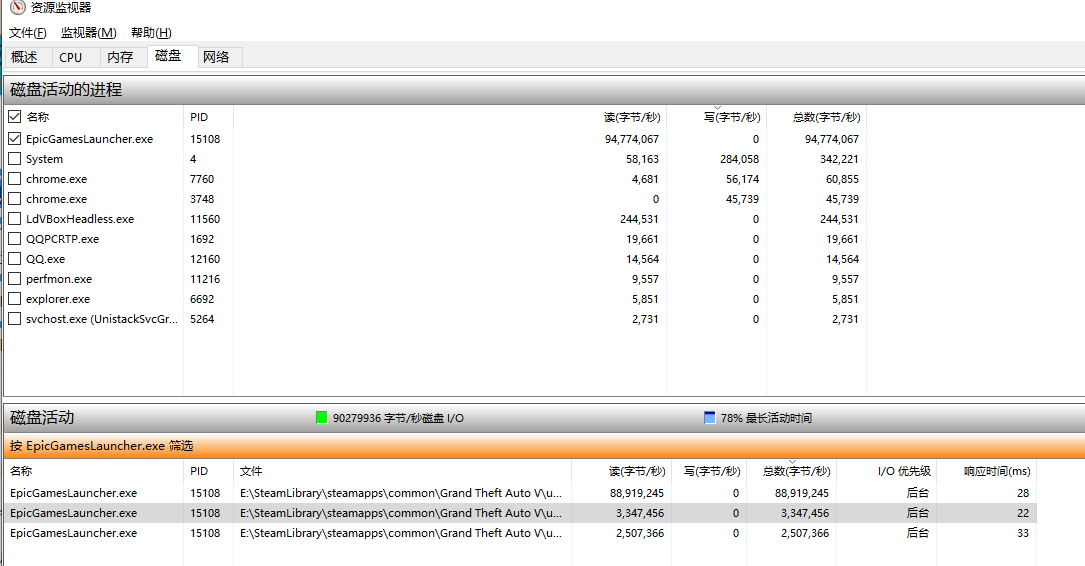The image size is (1085, 566).
Task: Check the QQPCRTP.exe checkbox
Action: (15, 239)
